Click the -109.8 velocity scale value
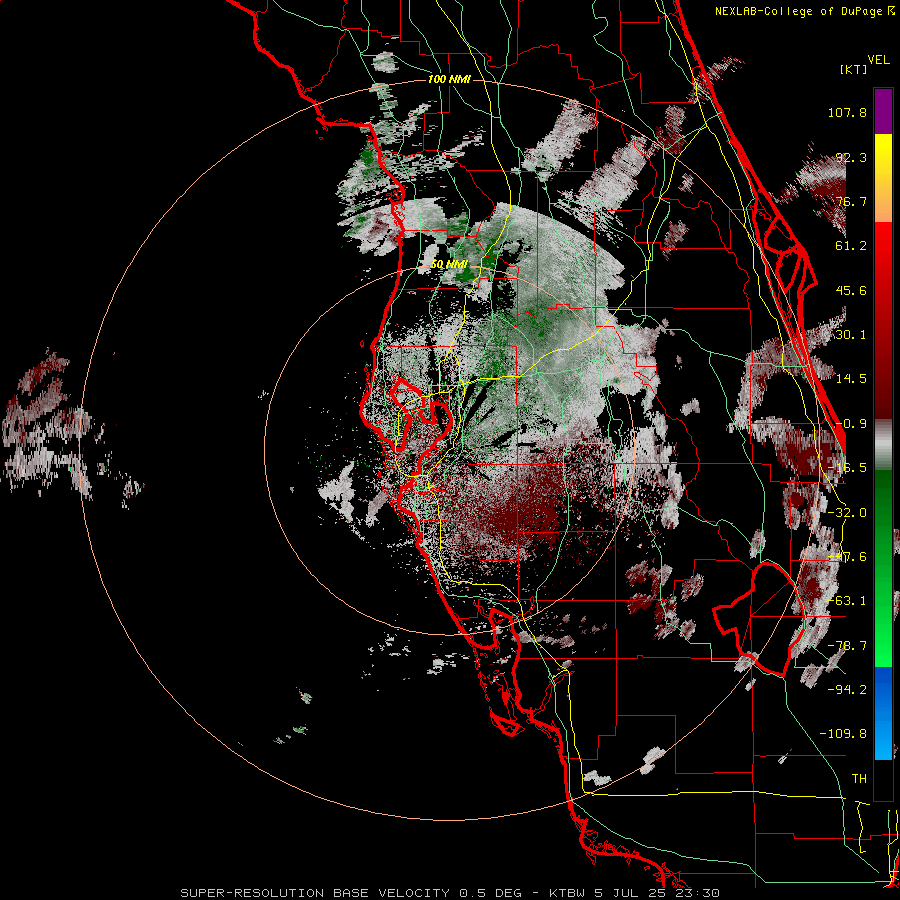The height and width of the screenshot is (900, 900). coord(843,734)
